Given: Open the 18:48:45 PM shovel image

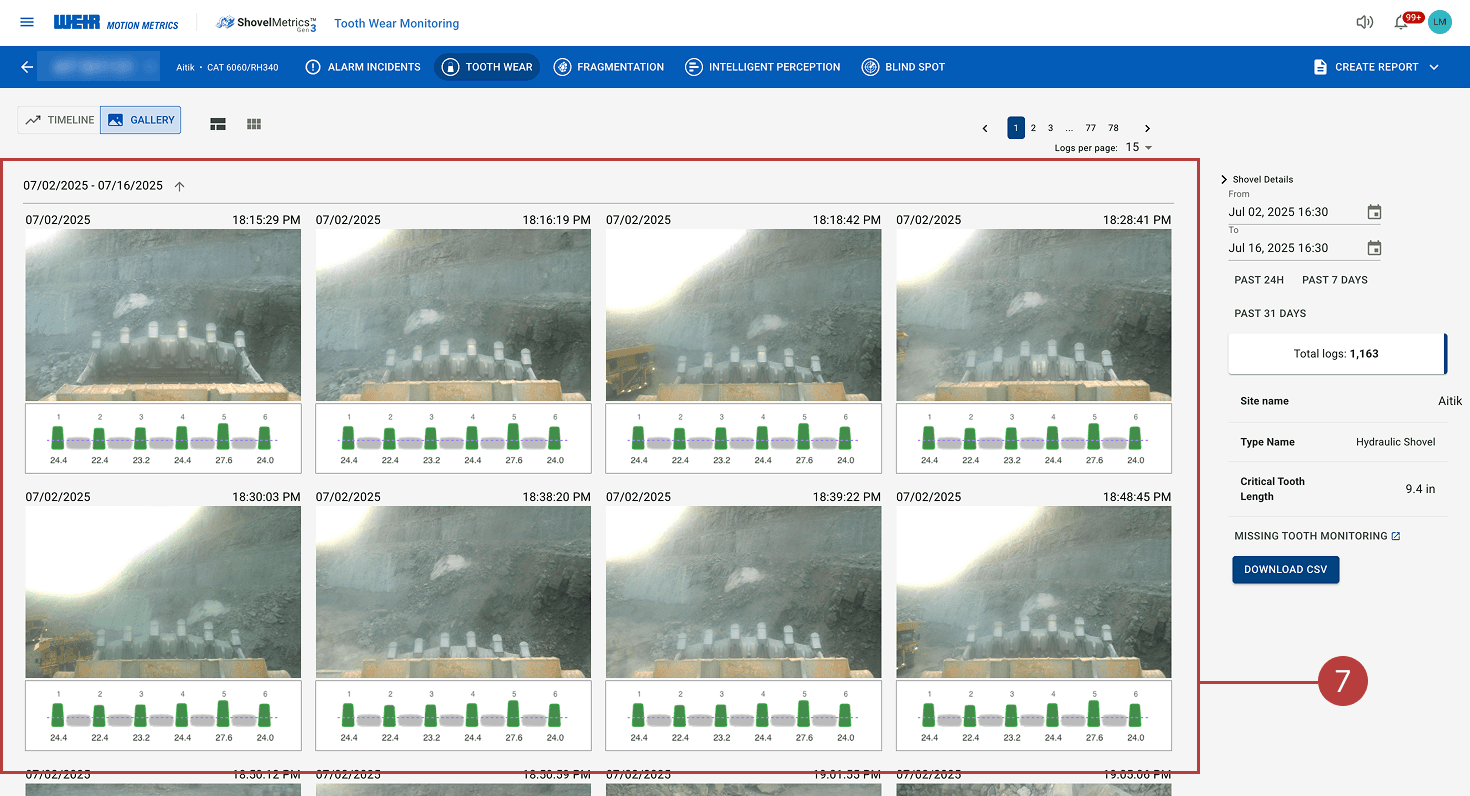Looking at the screenshot, I should point(1034,592).
